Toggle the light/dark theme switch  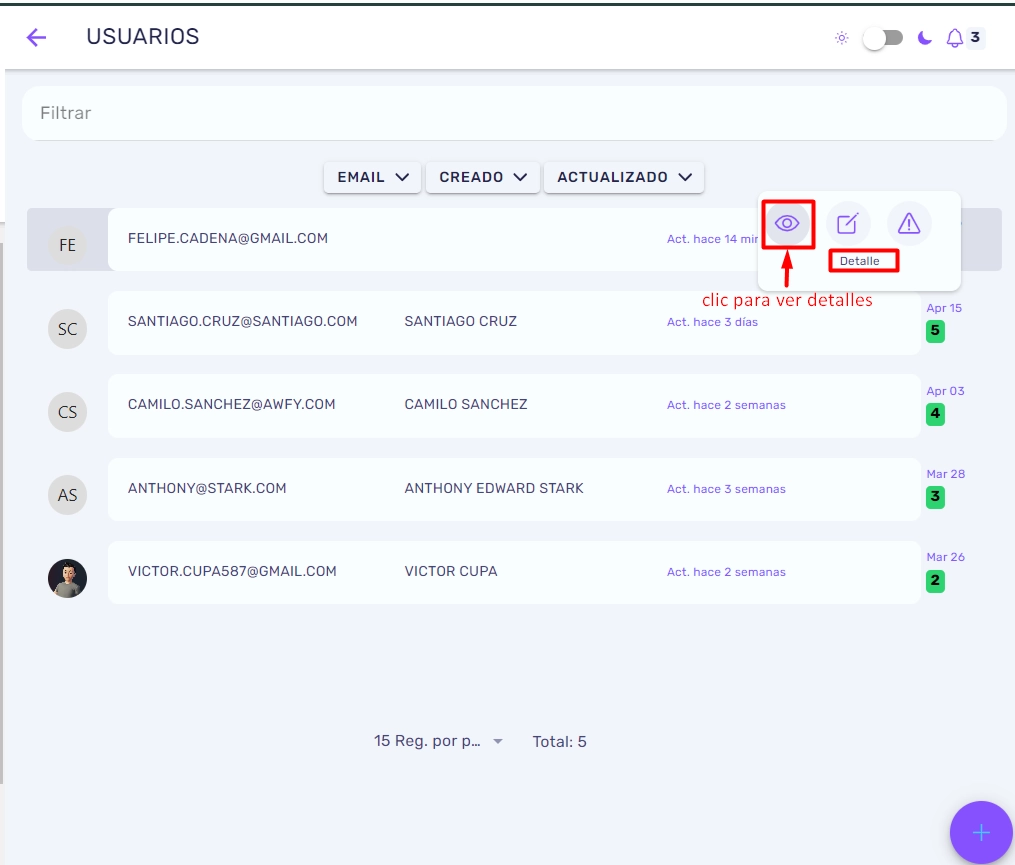pos(883,38)
